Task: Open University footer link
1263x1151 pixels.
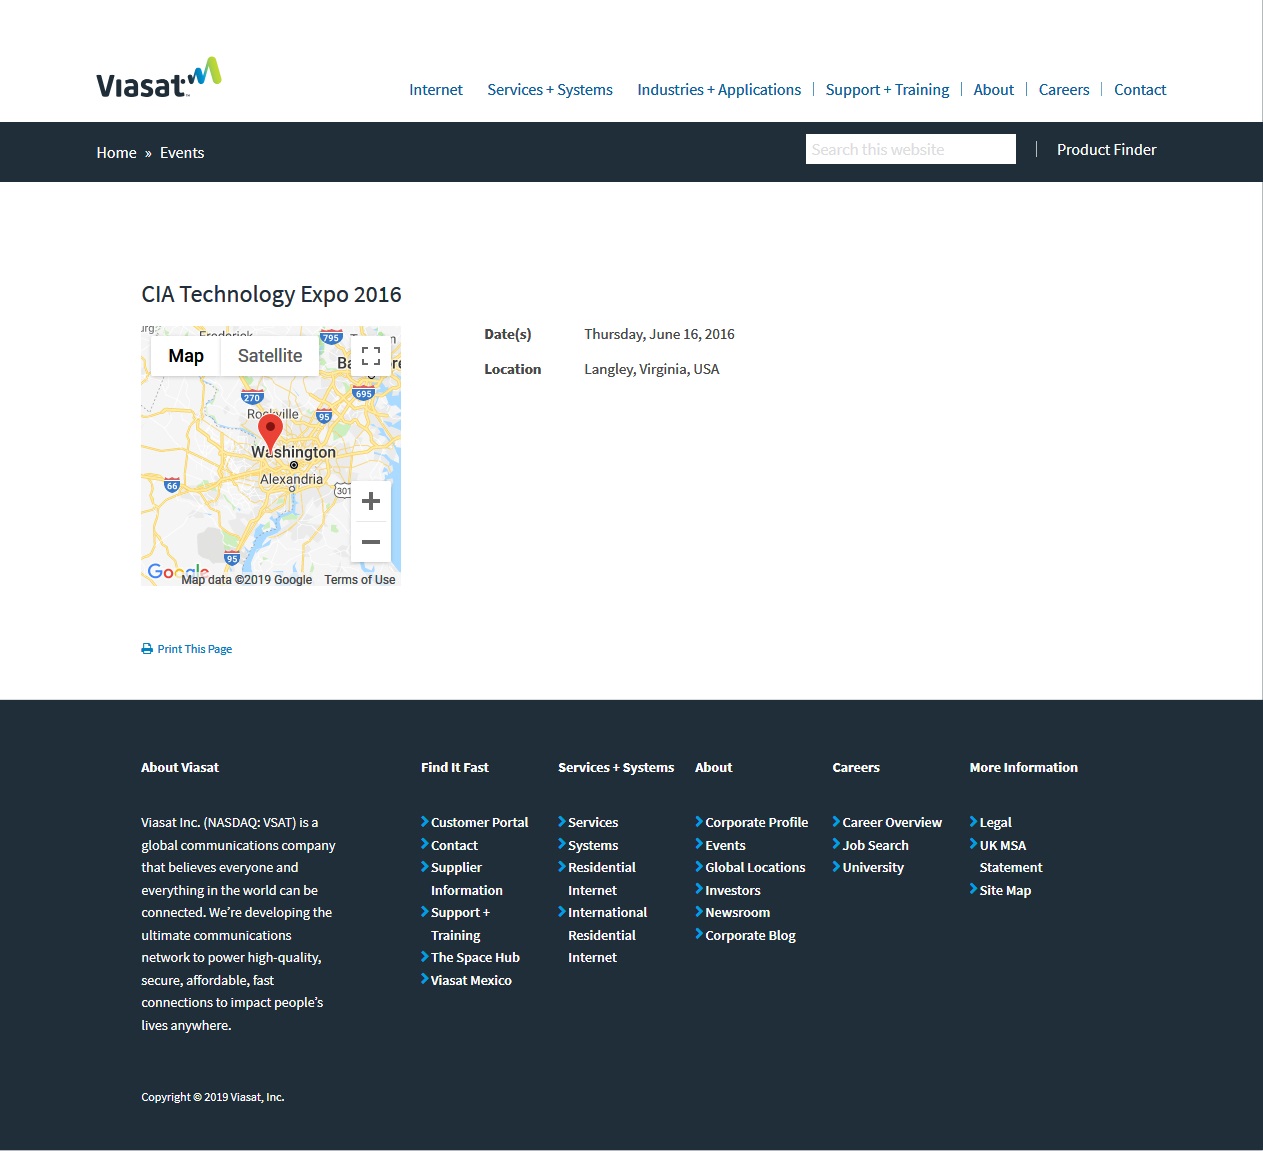Action: pyautogui.click(x=873, y=868)
